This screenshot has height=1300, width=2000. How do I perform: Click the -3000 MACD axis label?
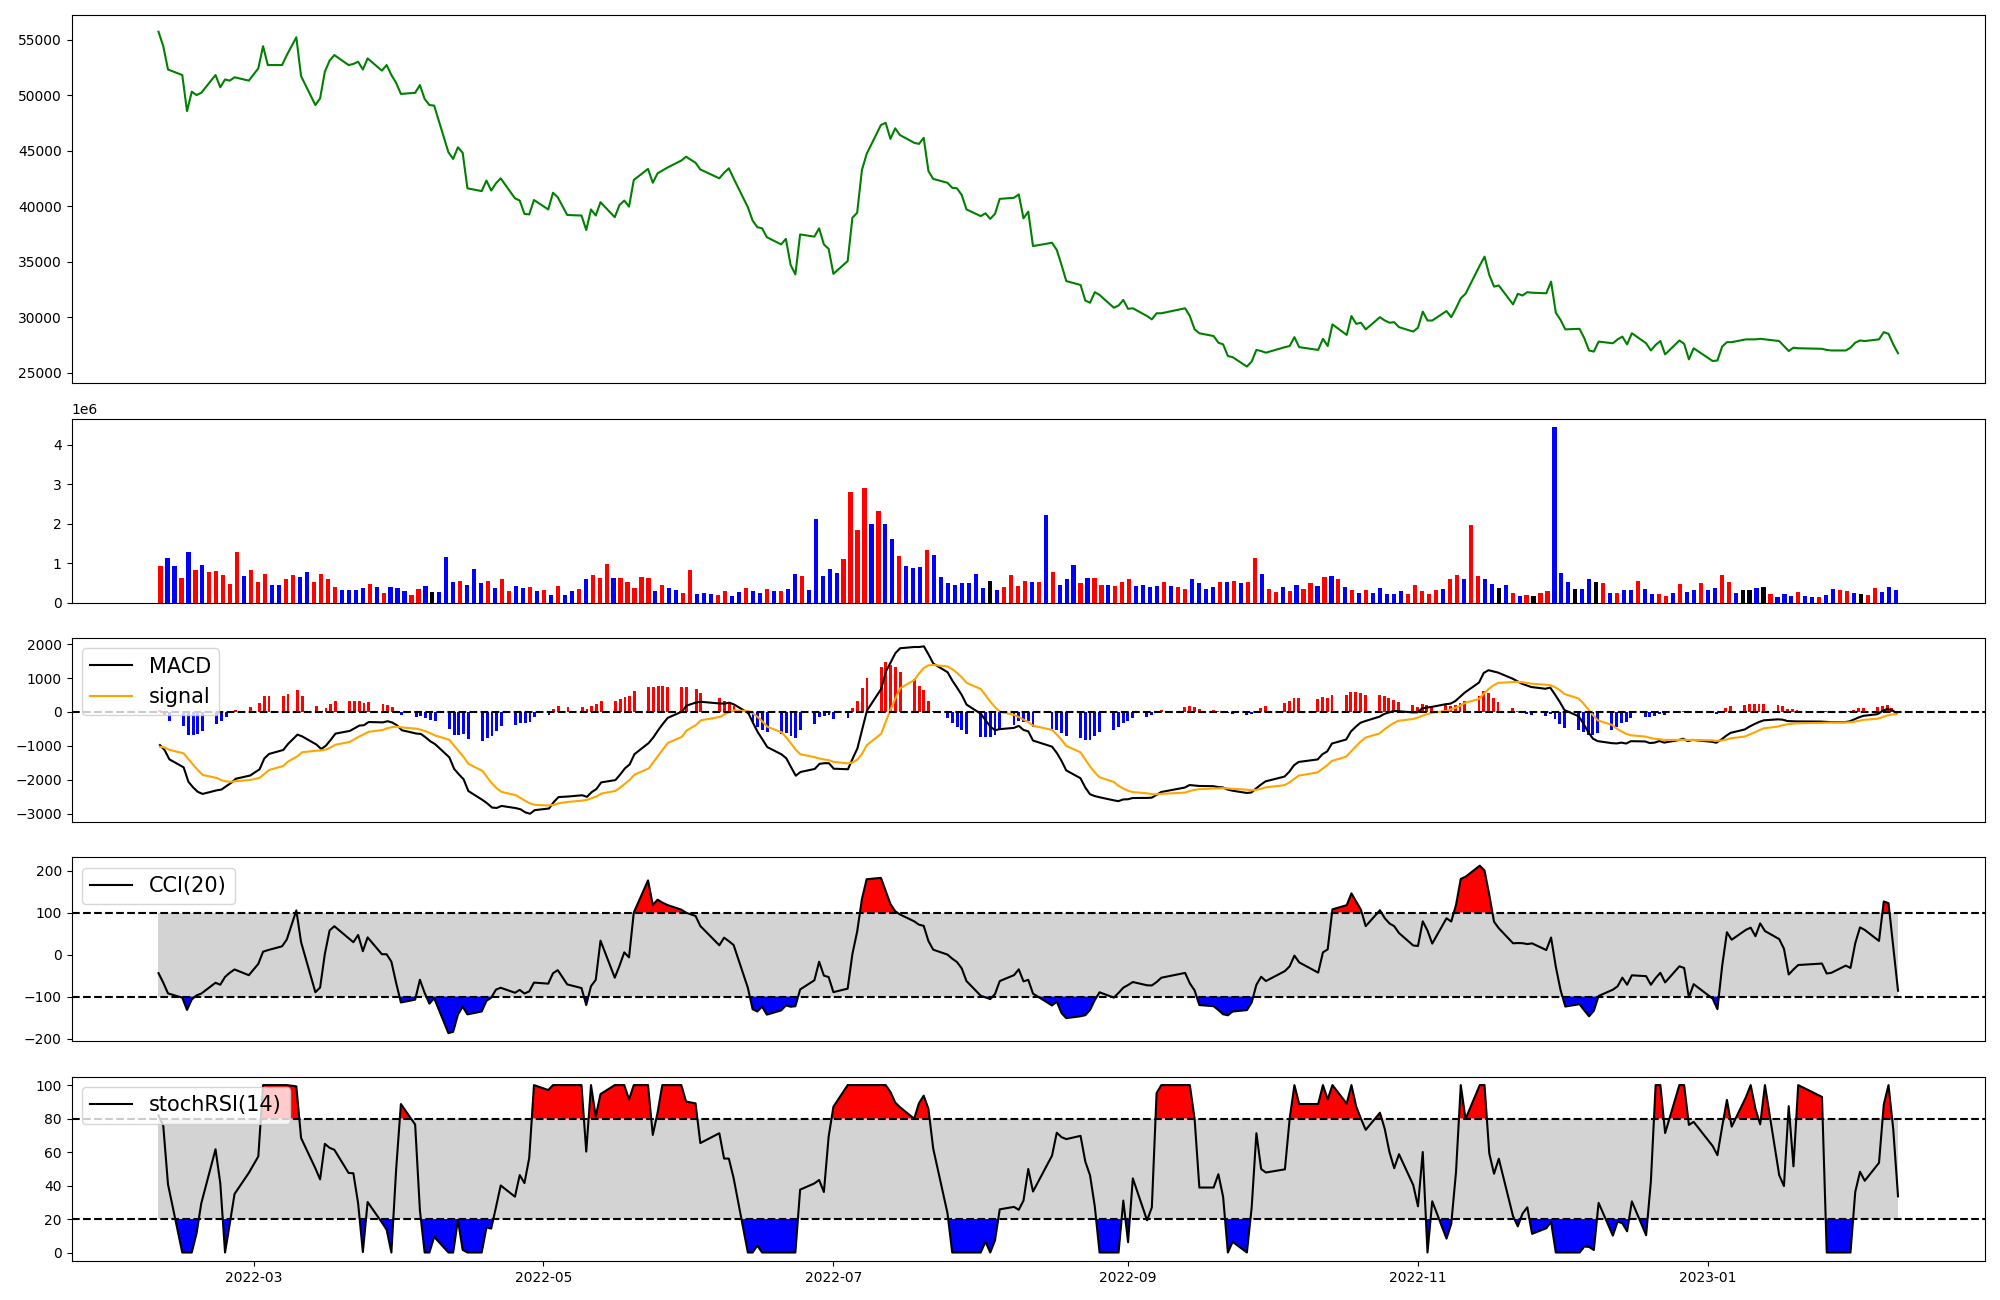39,815
